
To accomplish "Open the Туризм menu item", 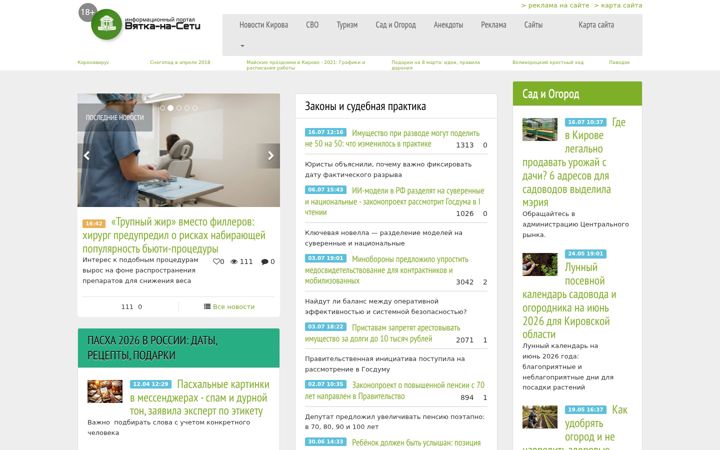I will tap(347, 25).
